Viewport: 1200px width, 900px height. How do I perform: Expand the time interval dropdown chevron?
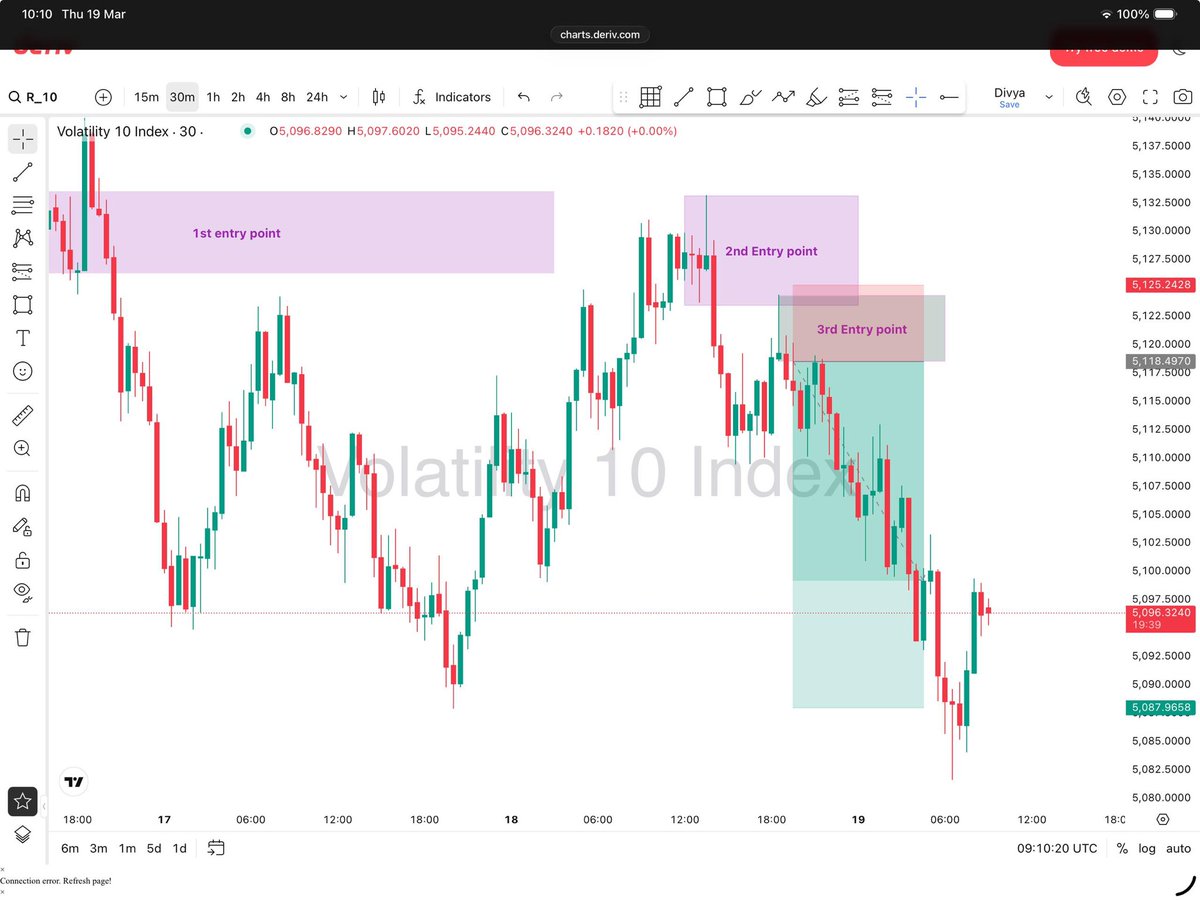[x=344, y=97]
